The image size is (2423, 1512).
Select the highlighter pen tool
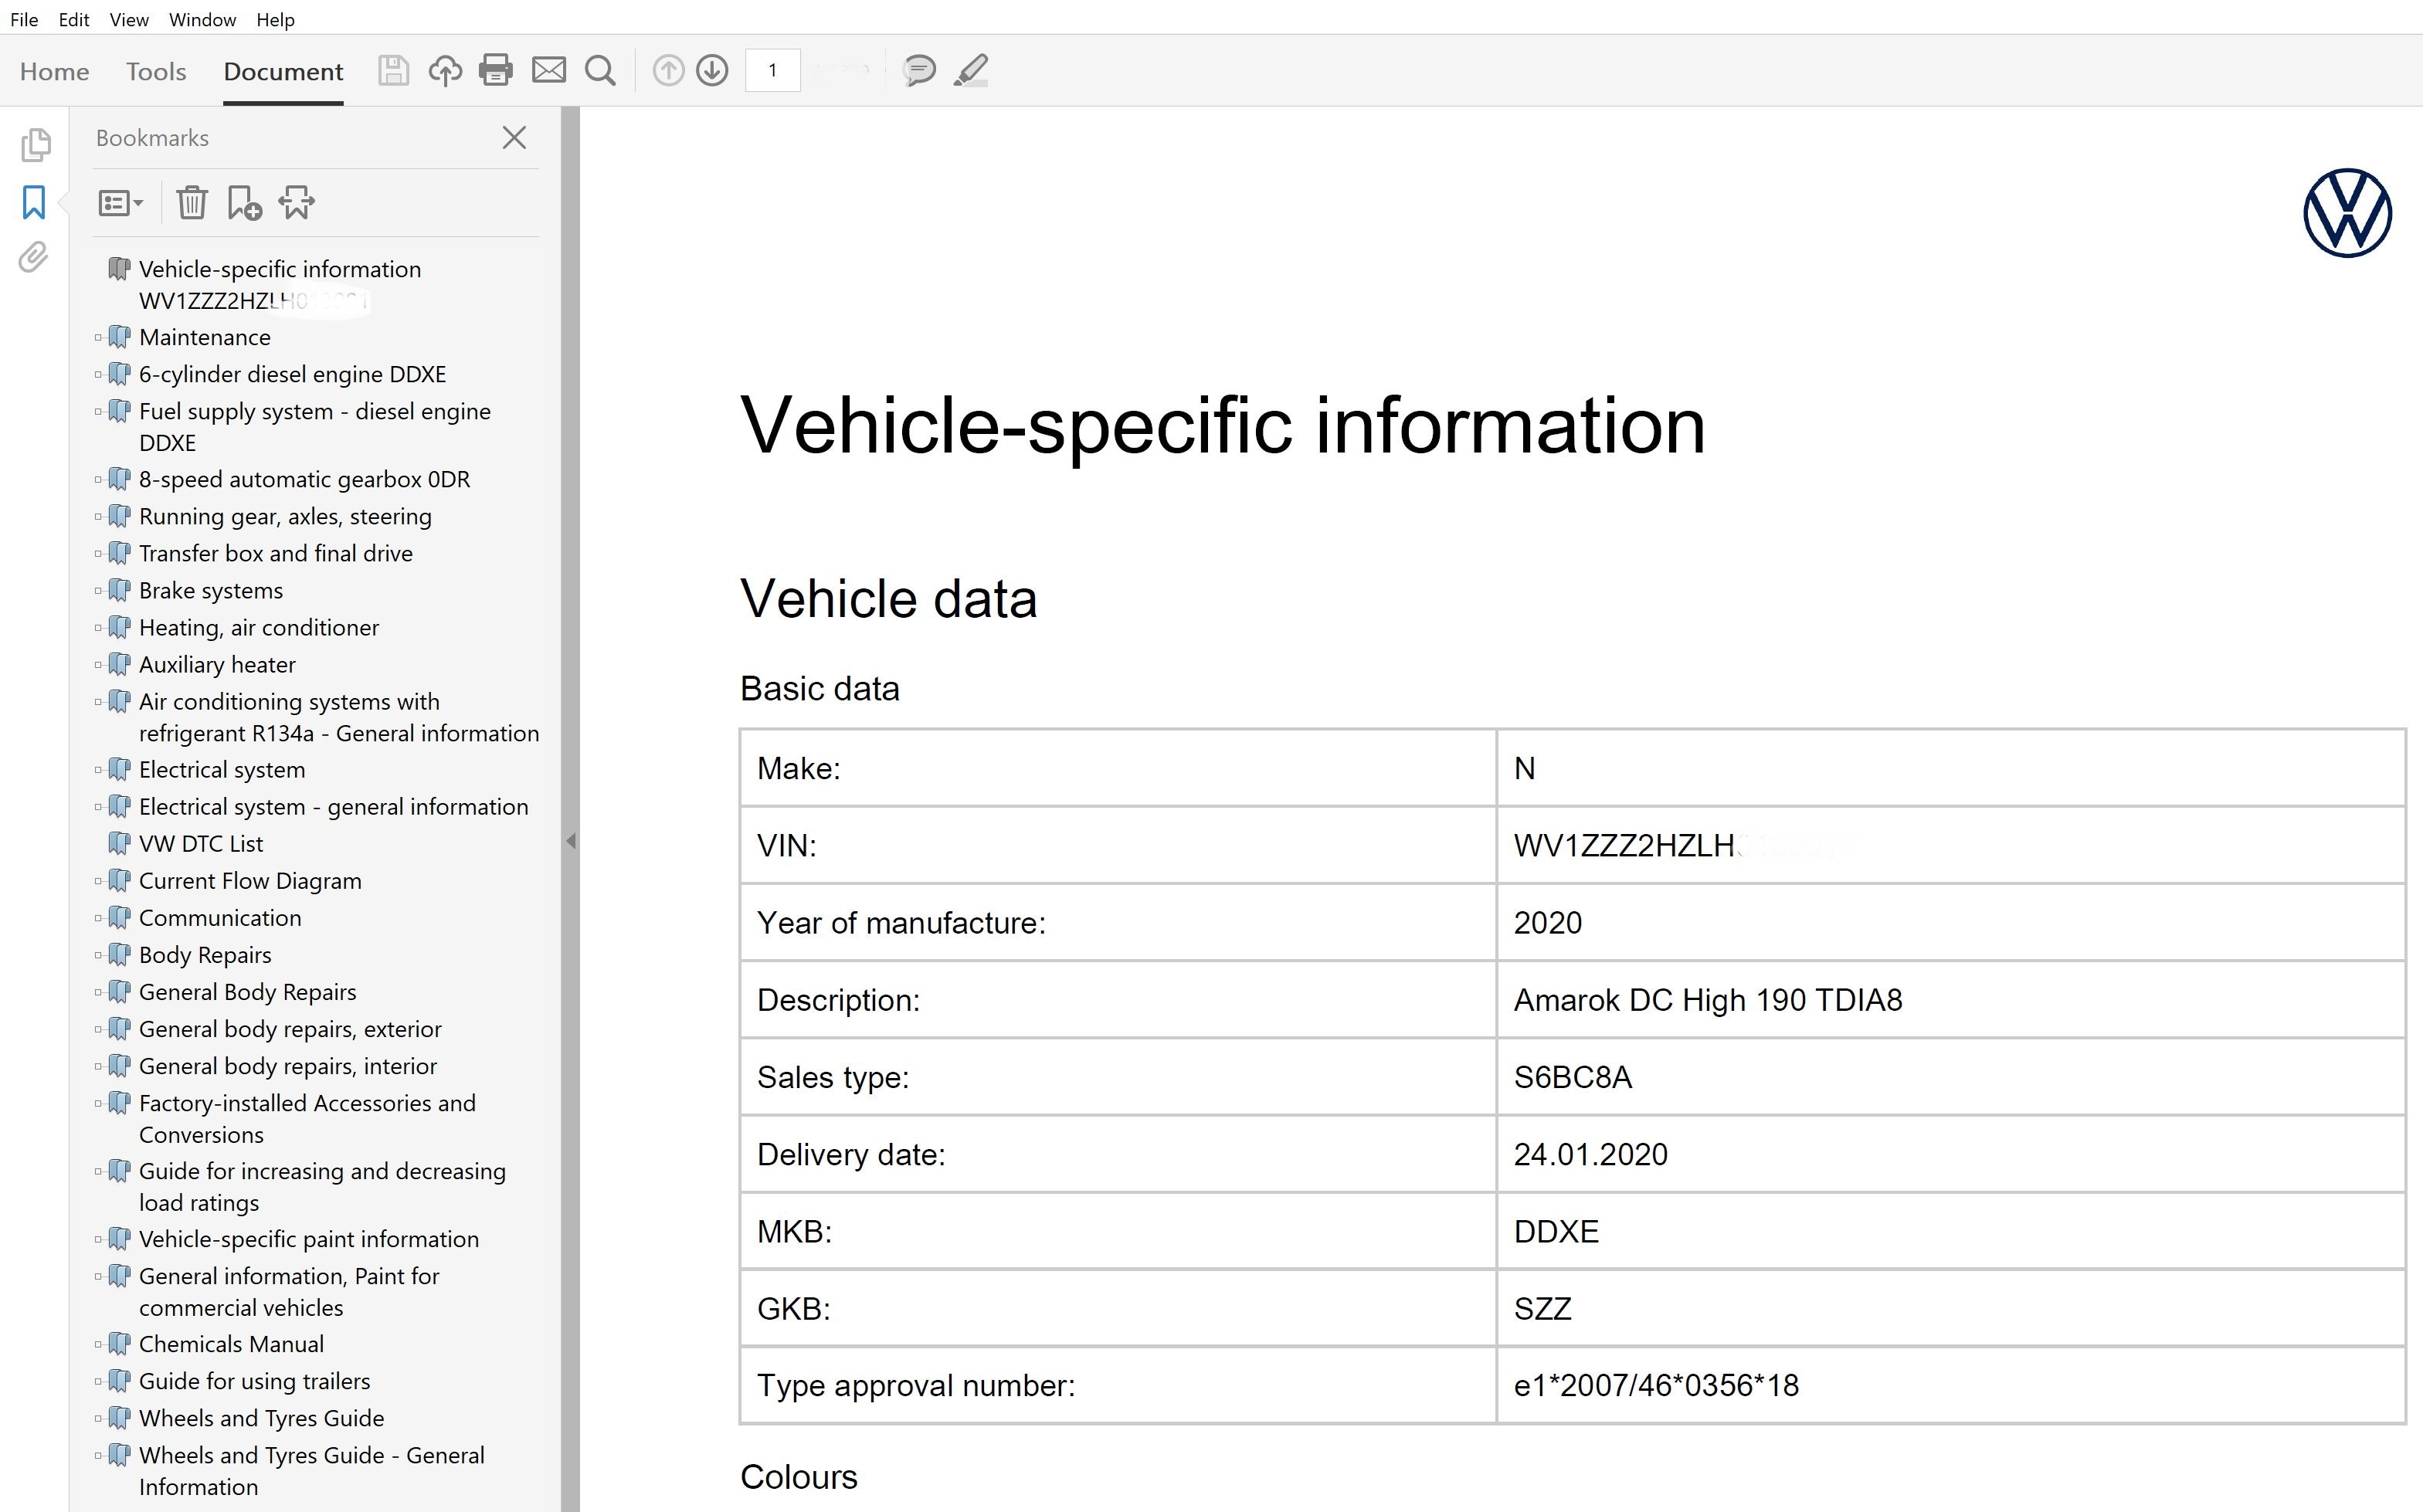971,70
